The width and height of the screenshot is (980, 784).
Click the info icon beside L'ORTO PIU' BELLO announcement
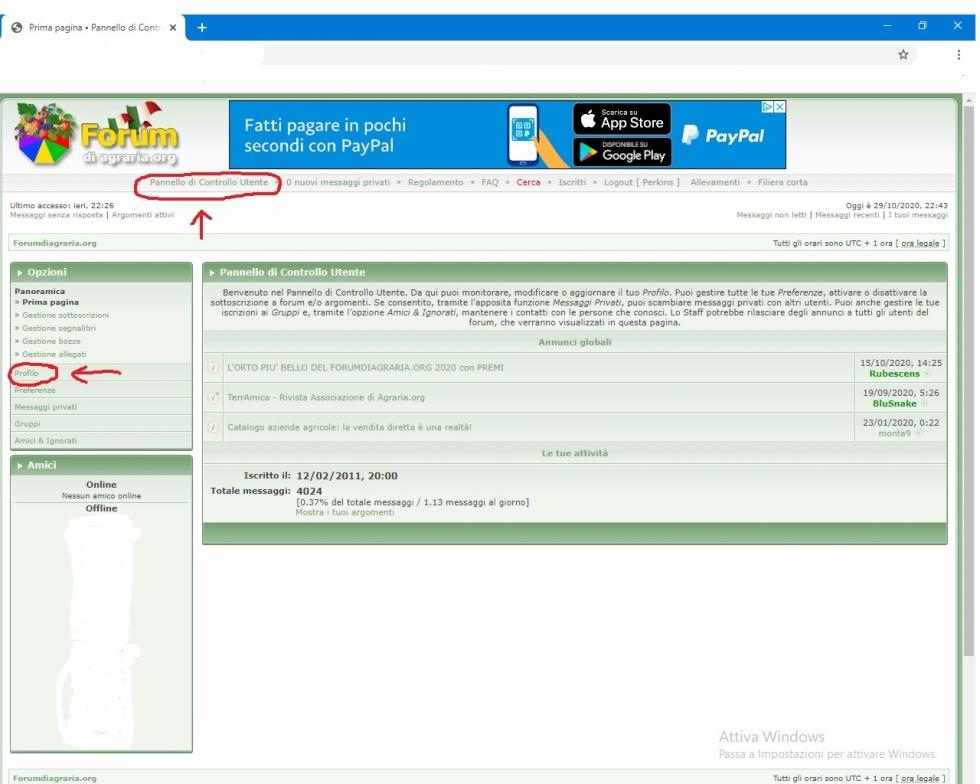[x=213, y=368]
